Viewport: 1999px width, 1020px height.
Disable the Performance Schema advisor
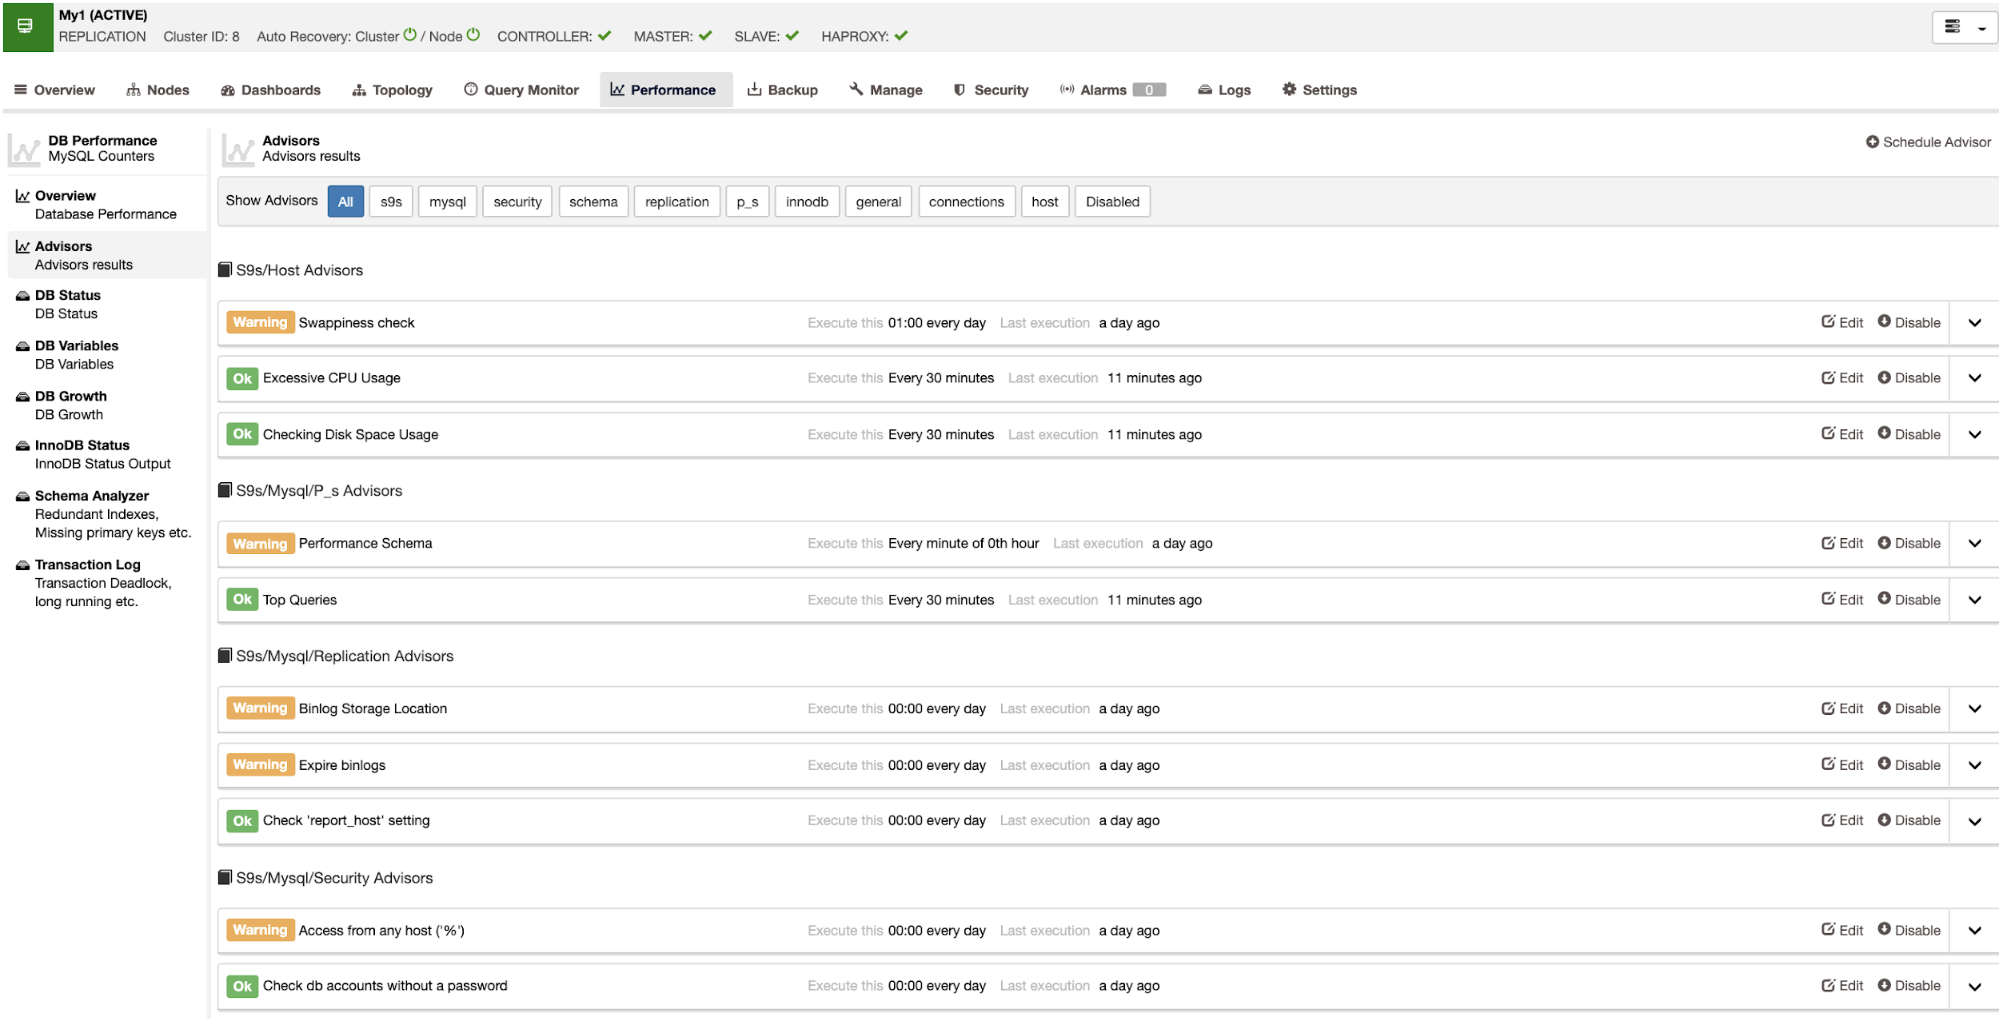pyautogui.click(x=1909, y=543)
